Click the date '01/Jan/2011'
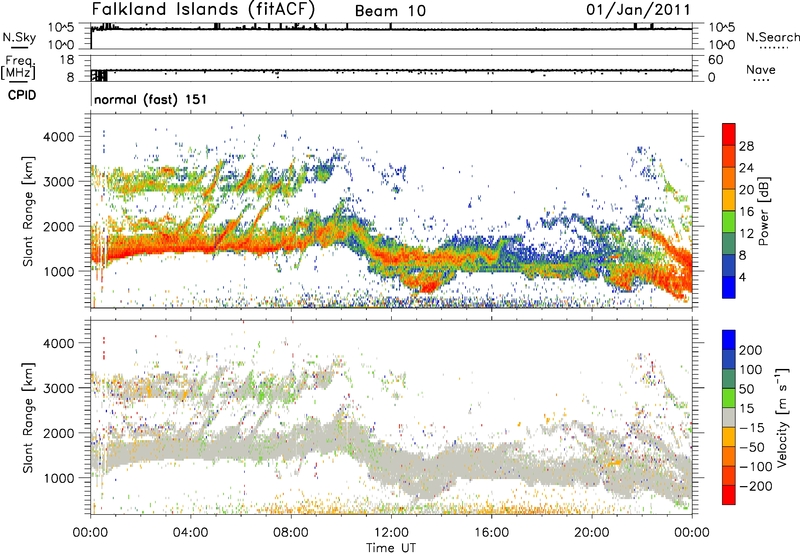Image resolution: width=800 pixels, height=554 pixels. [638, 9]
